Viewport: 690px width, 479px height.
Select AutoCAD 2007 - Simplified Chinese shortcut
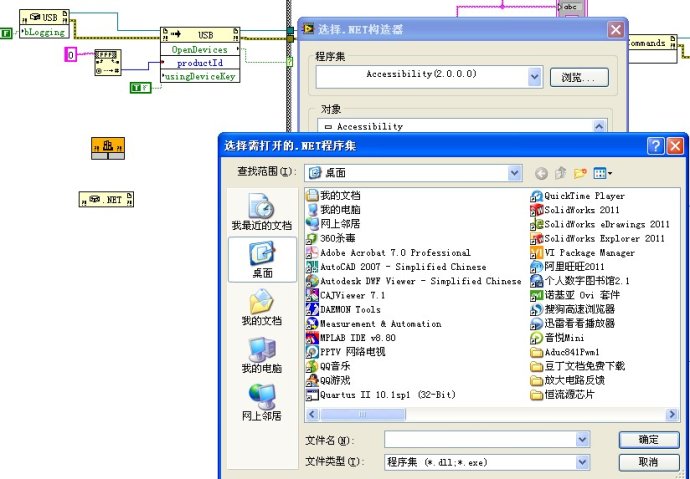coord(396,267)
